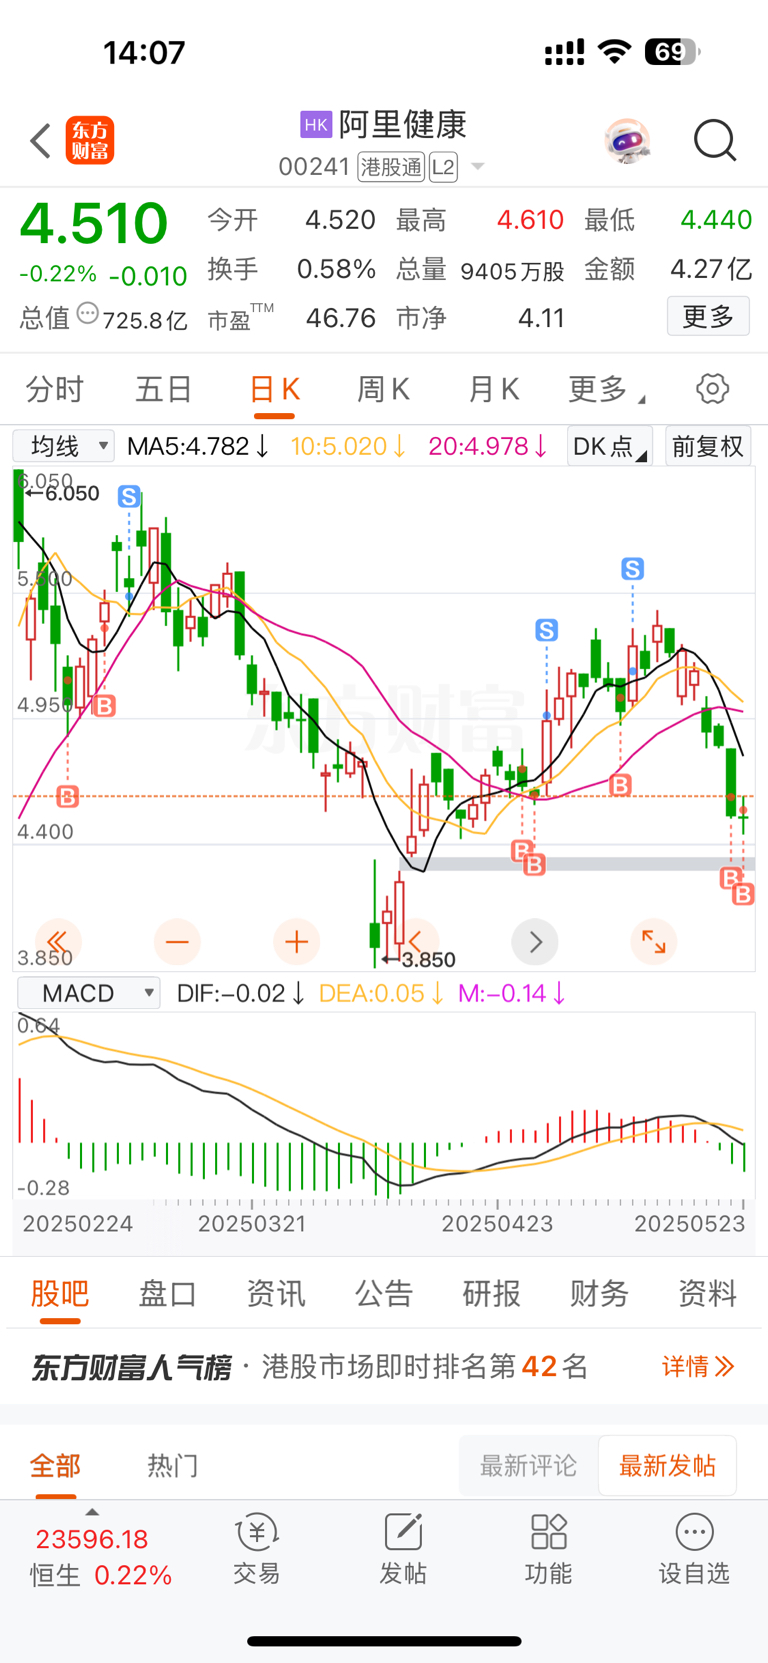Tap the DIF:-0.02 indicator value
The image size is (768, 1663).
point(241,993)
